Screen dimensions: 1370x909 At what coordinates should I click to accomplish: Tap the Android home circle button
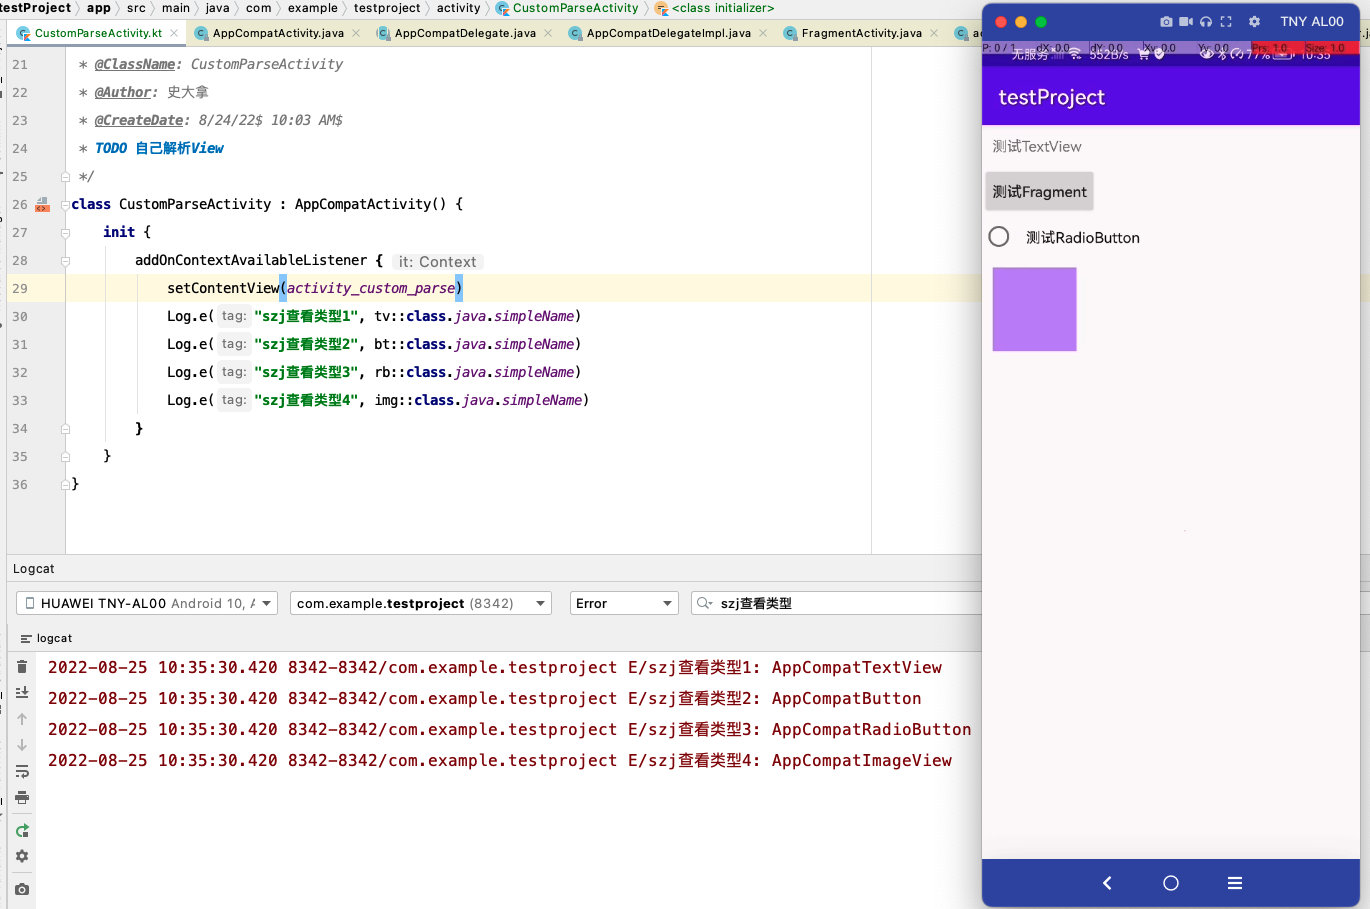pyautogui.click(x=1171, y=883)
